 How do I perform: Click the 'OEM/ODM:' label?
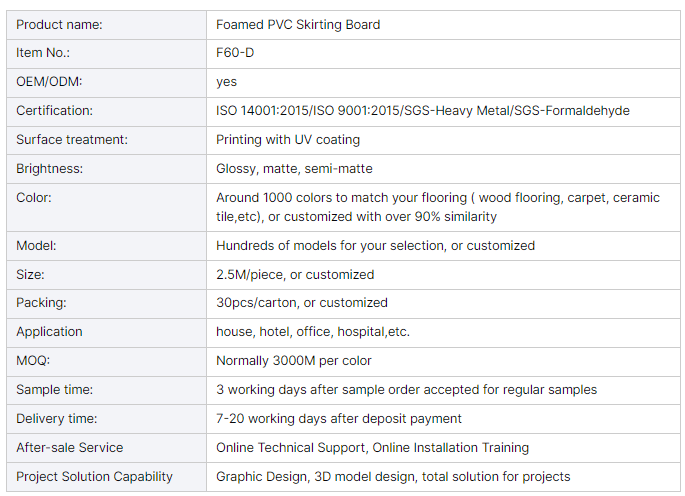(x=51, y=82)
